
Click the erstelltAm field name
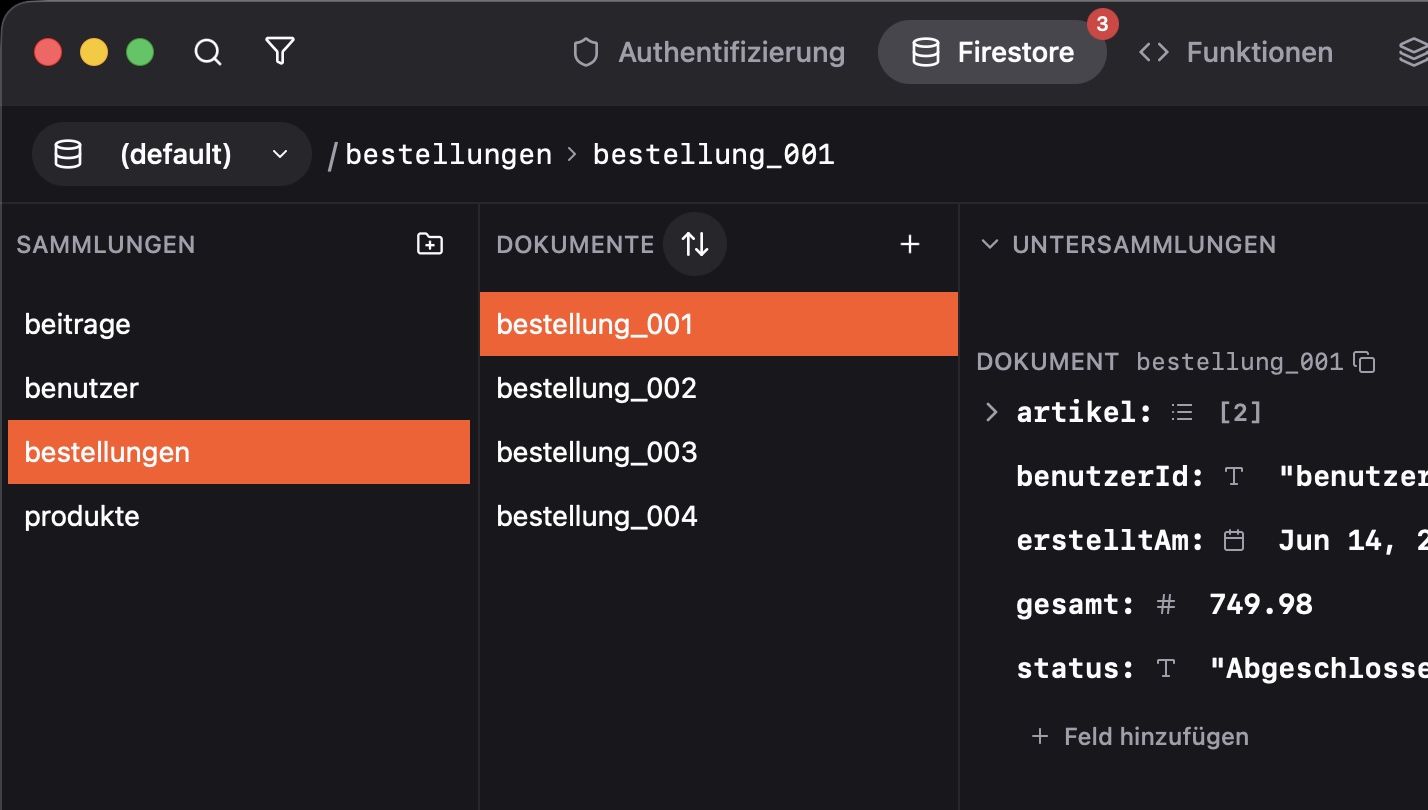tap(1110, 541)
